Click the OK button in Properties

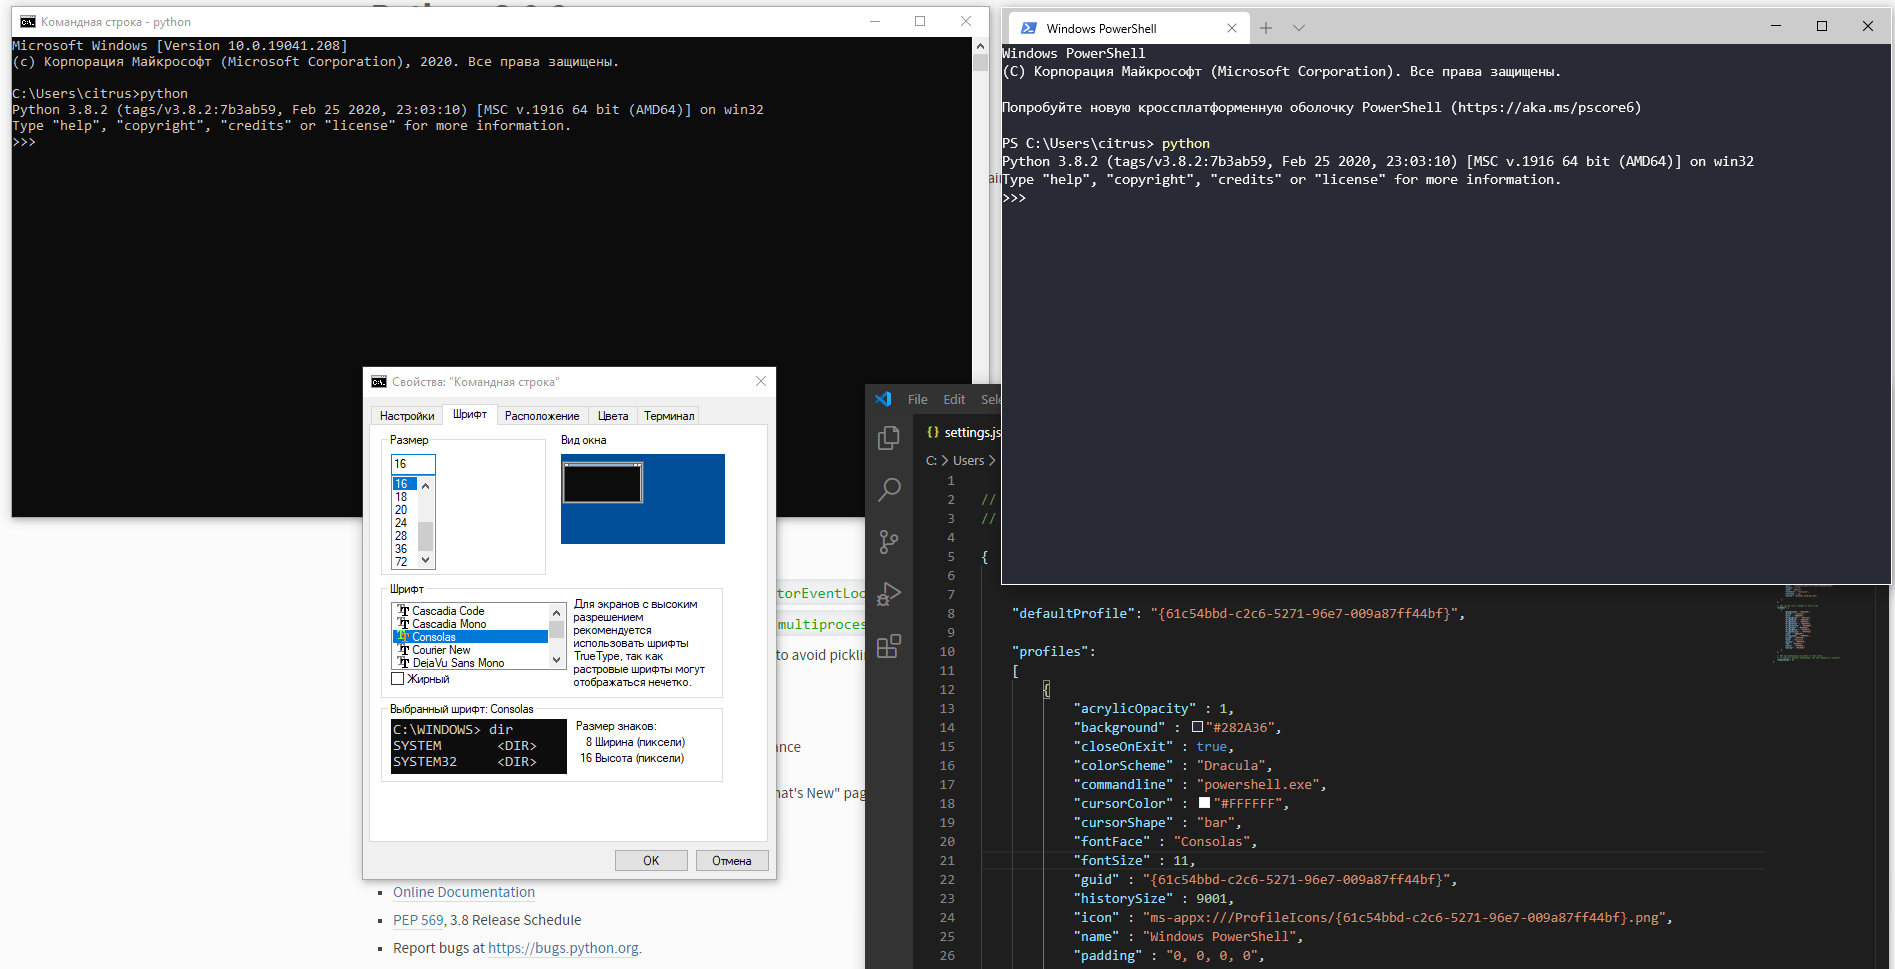point(651,861)
